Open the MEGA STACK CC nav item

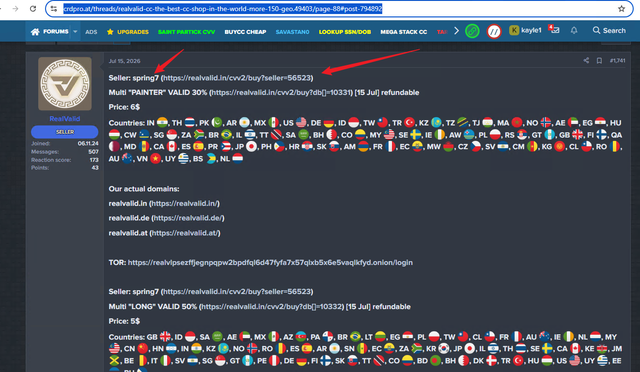click(x=404, y=32)
